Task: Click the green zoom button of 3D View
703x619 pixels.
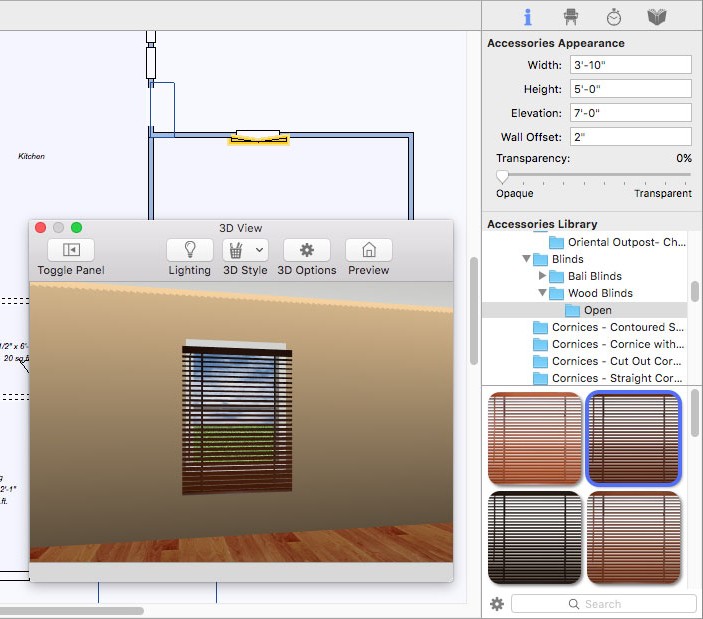Action: pos(77,228)
